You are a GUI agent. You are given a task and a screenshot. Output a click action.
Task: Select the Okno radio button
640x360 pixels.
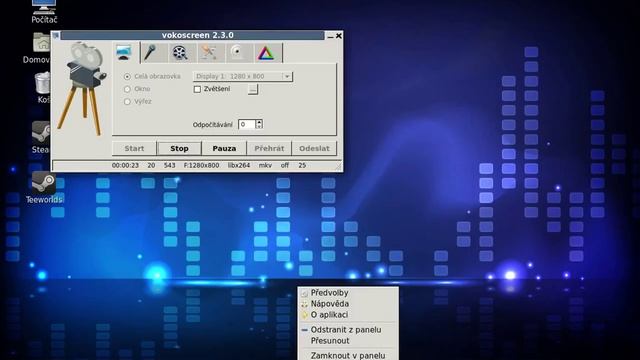click(127, 89)
